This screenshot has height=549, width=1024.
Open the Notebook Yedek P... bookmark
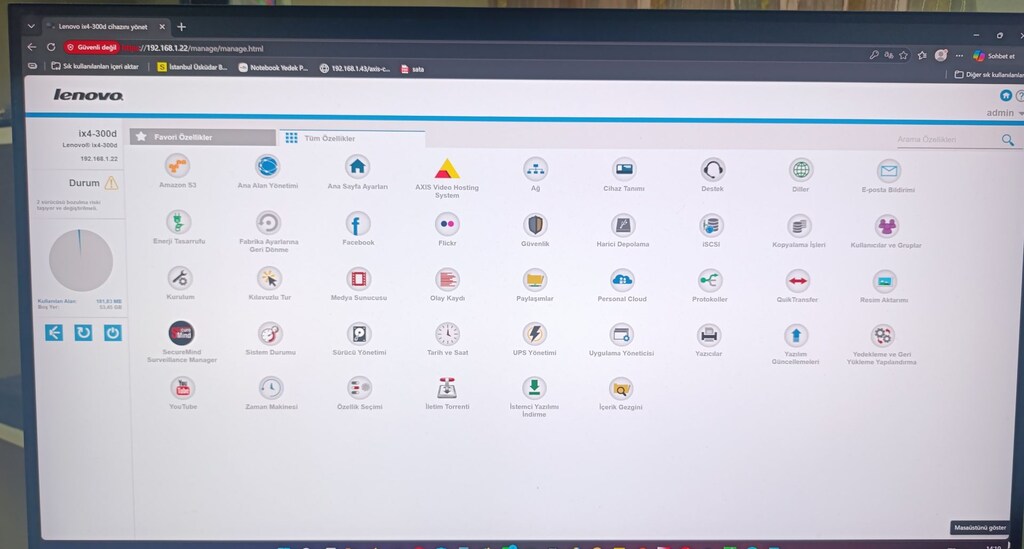(273, 68)
